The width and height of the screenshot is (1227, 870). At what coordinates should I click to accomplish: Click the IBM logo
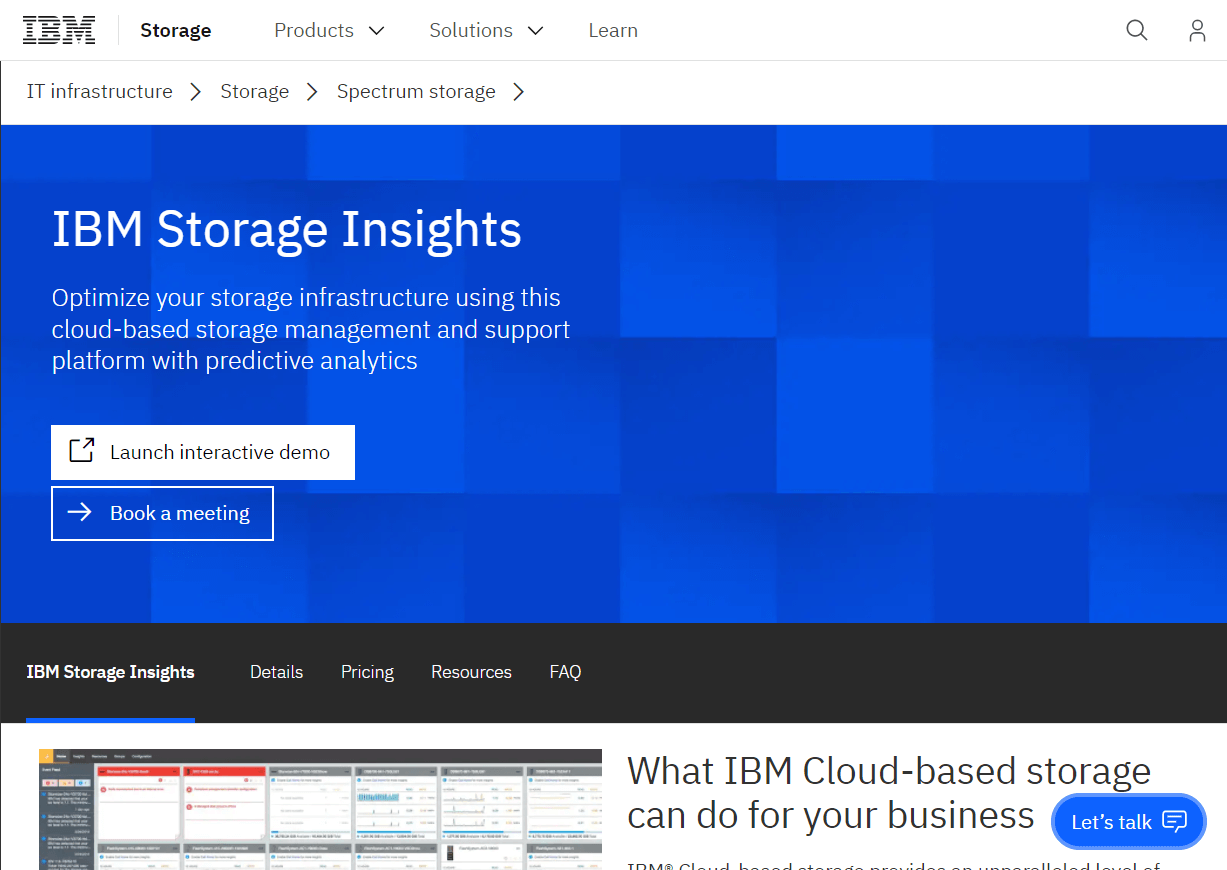point(59,30)
